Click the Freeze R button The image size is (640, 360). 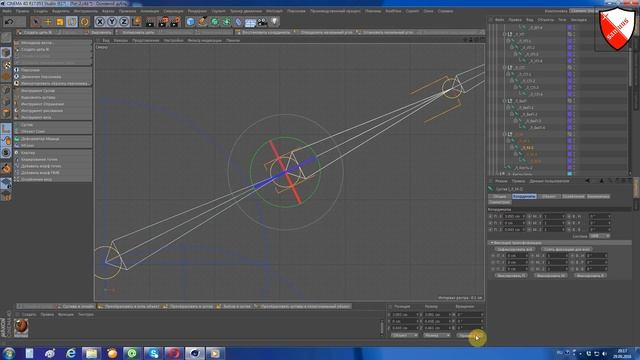point(590,276)
